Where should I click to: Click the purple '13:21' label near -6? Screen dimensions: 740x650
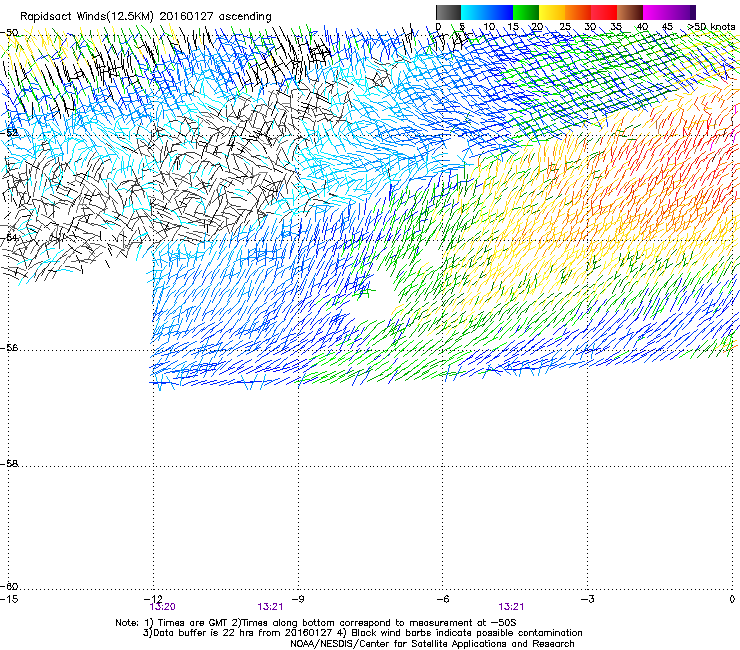[x=511, y=607]
